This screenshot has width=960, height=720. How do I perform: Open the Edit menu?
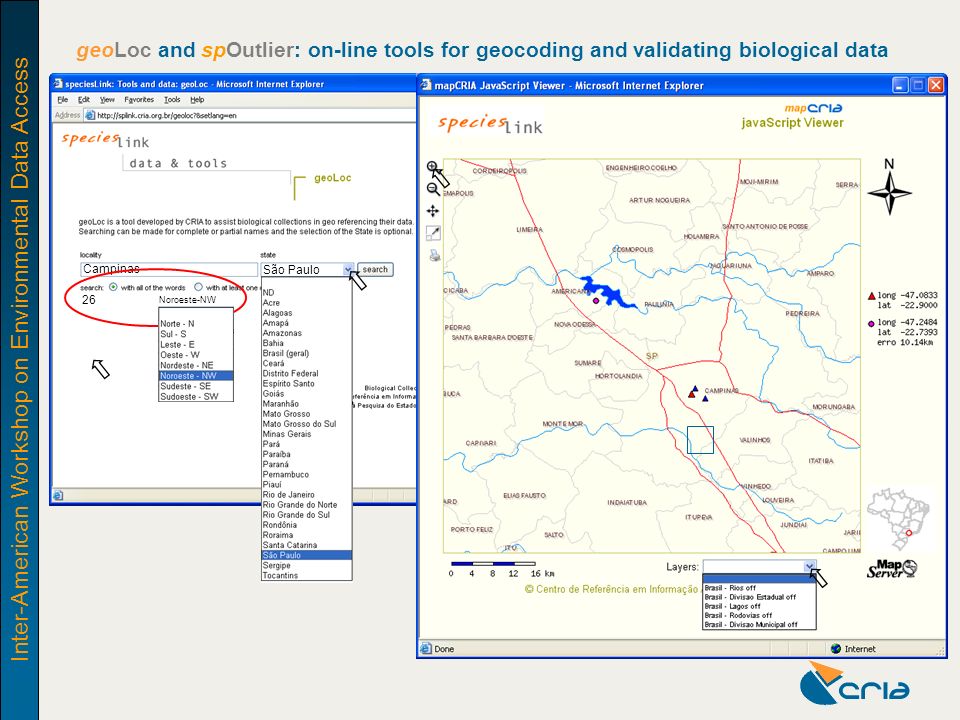[84, 99]
